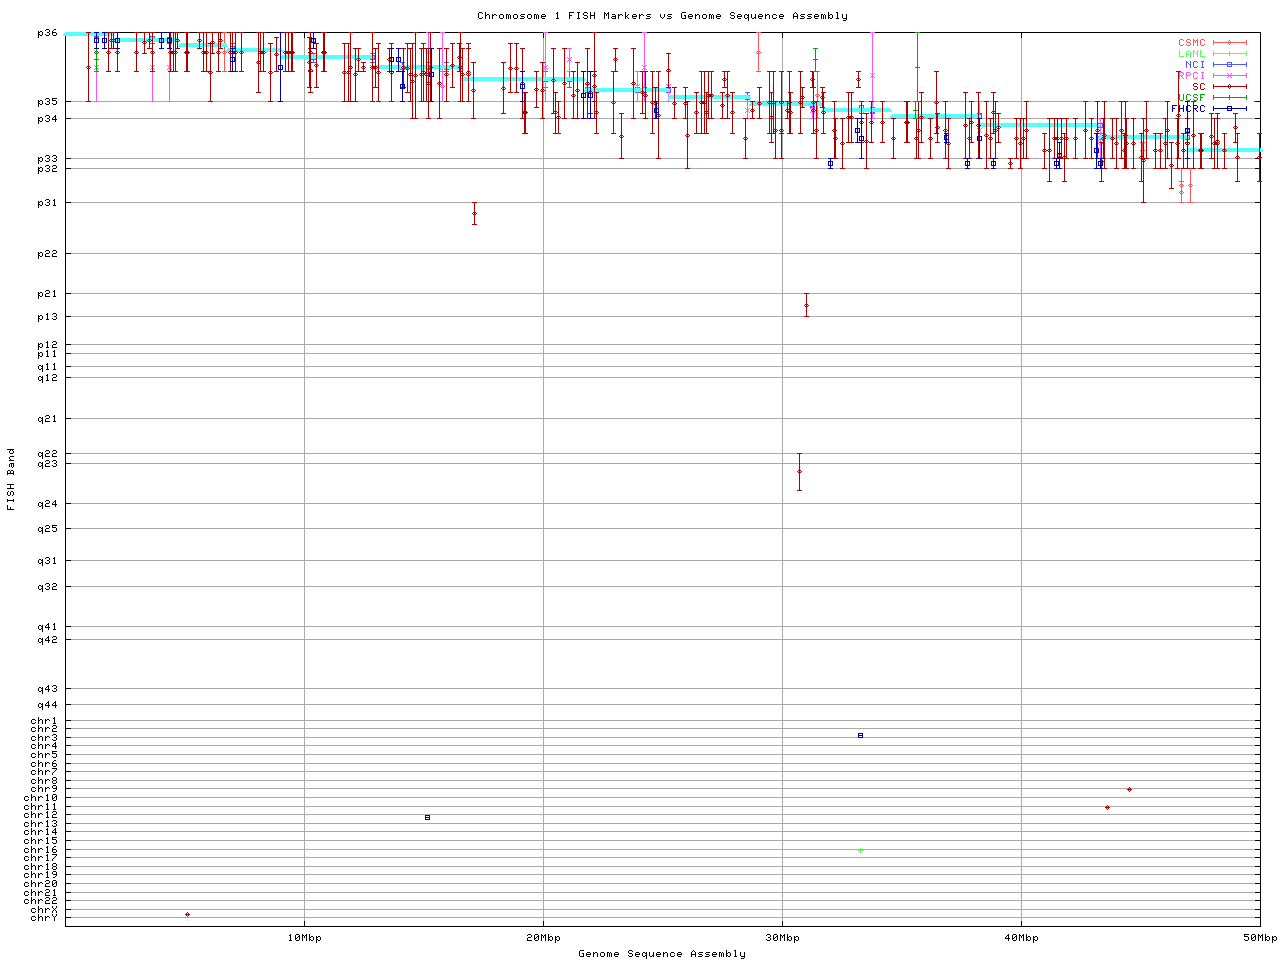
Task: Select the Genome Sequence Assembly axis label
Action: click(662, 954)
